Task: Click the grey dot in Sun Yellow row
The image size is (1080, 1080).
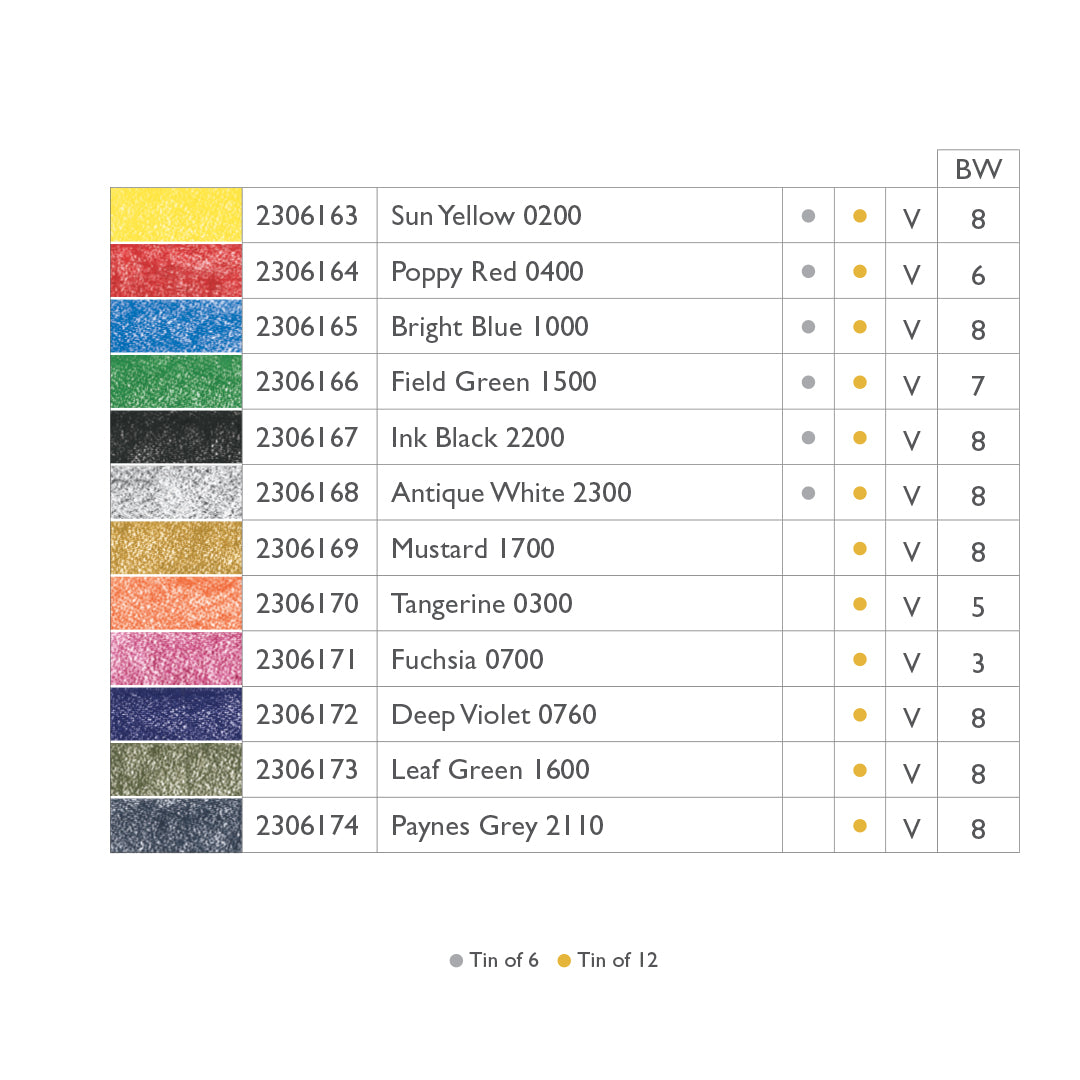Action: [808, 215]
